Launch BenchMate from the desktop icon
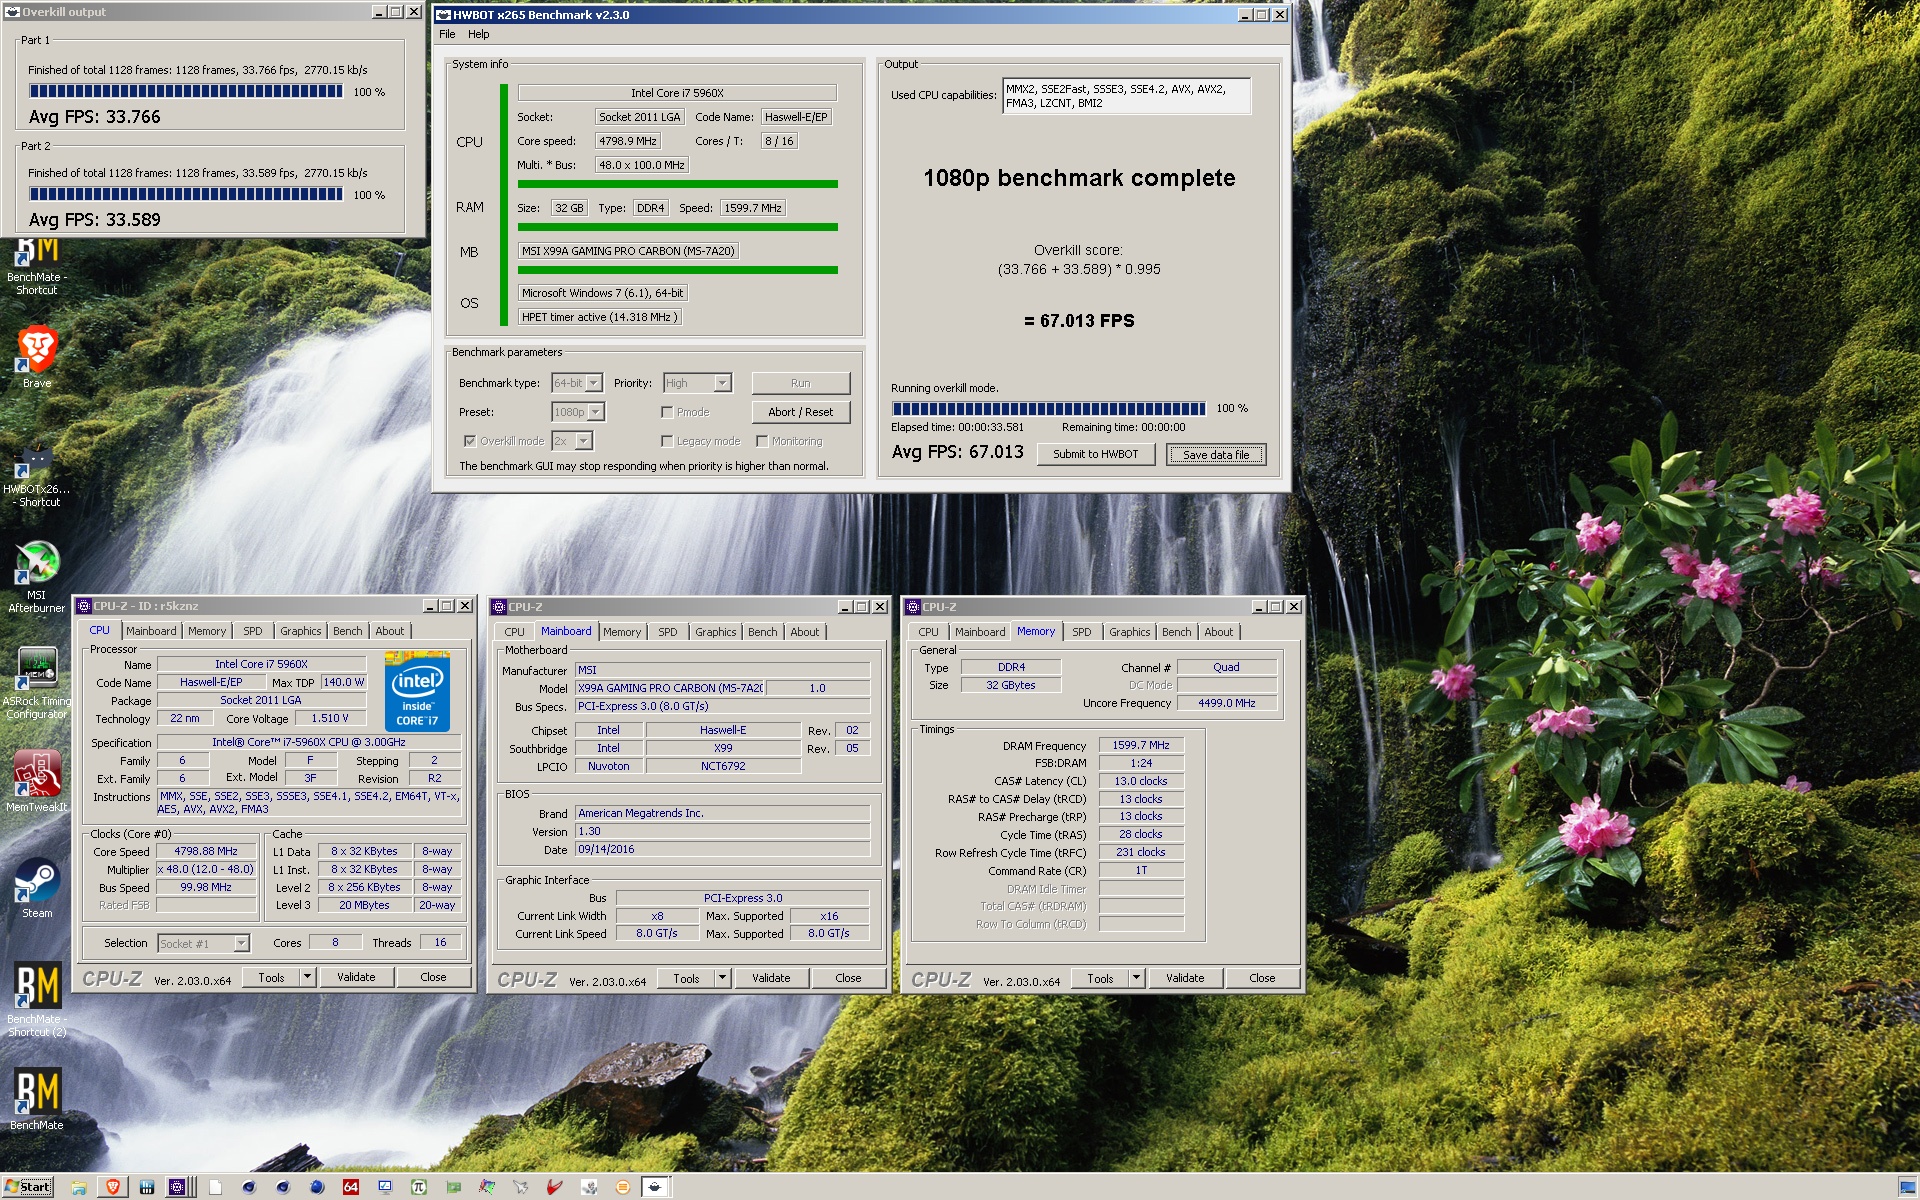Screen dimensions: 1920x1200 (37, 1100)
